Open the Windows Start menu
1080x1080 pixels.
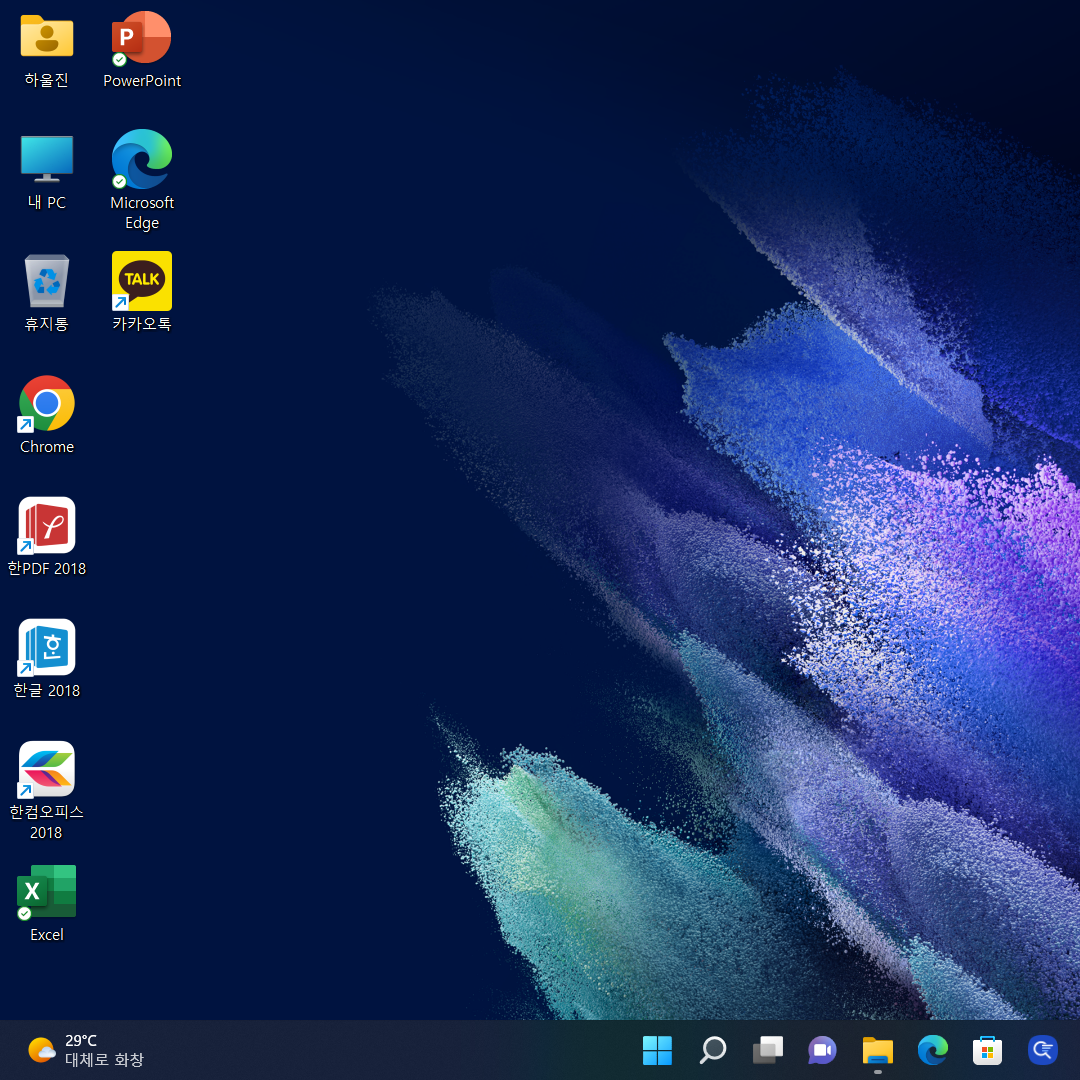coord(657,1050)
